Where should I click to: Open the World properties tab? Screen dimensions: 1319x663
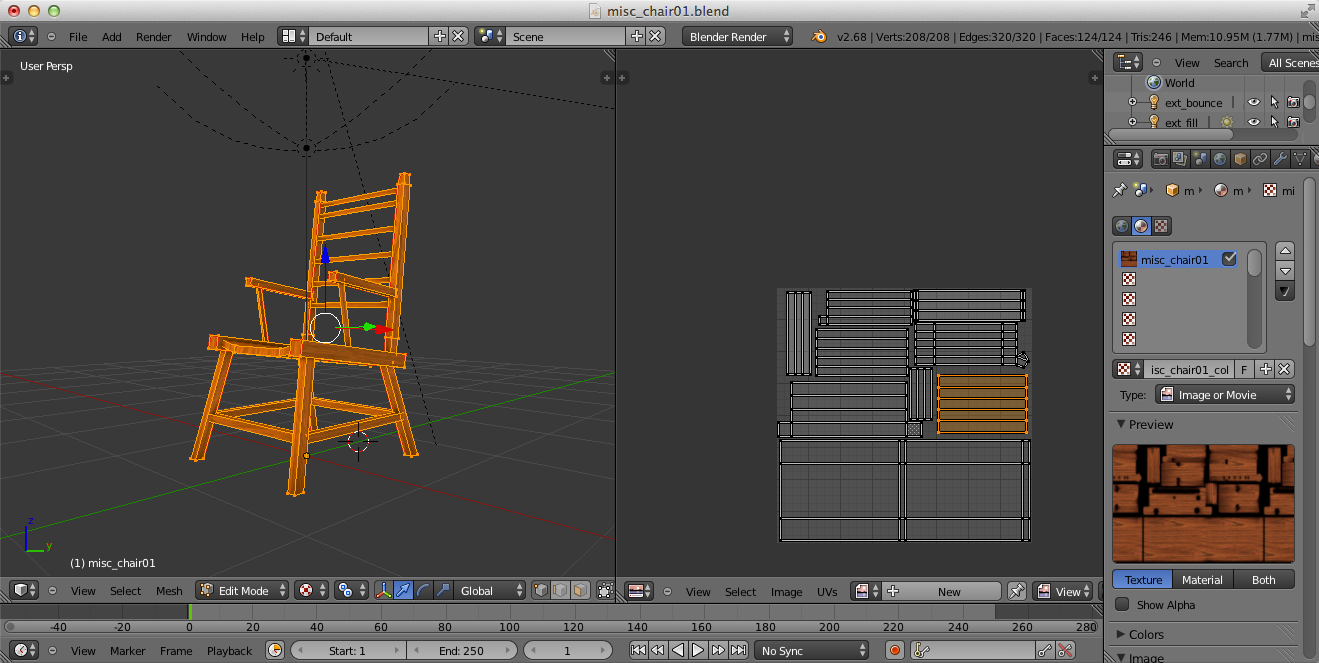coord(1220,159)
